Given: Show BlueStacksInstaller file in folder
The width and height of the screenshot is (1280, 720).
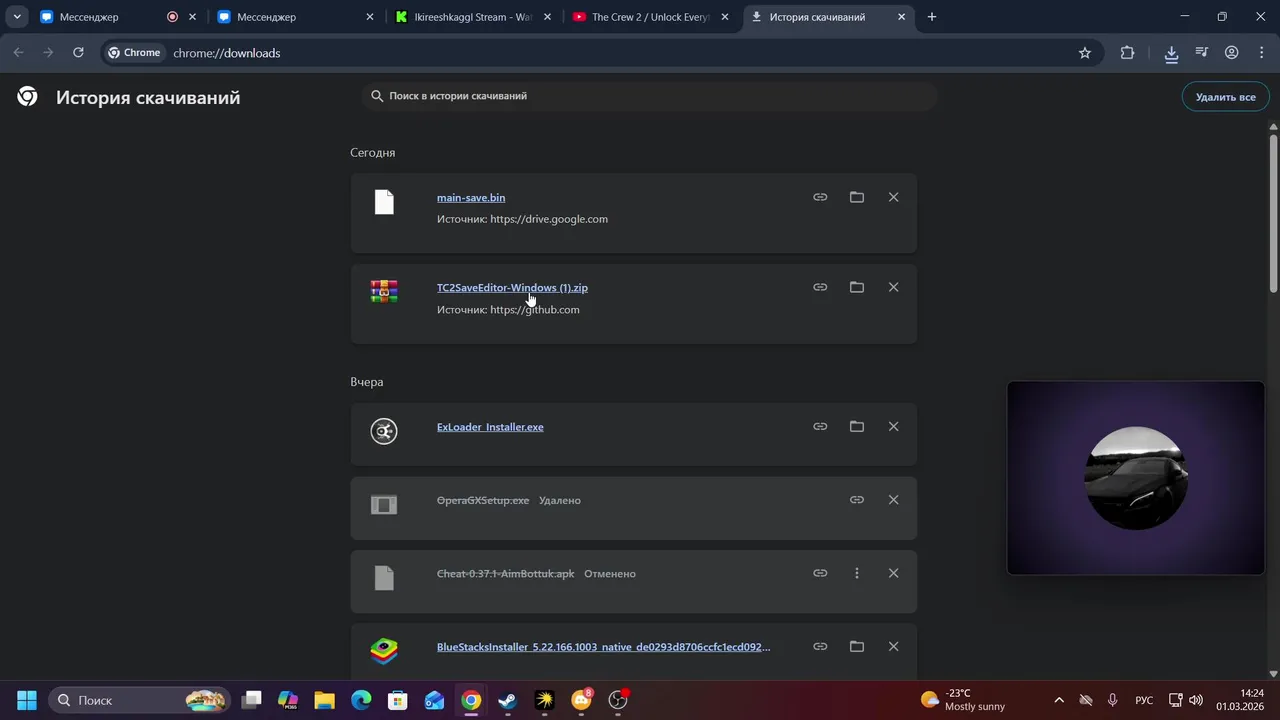Looking at the screenshot, I should 857,646.
